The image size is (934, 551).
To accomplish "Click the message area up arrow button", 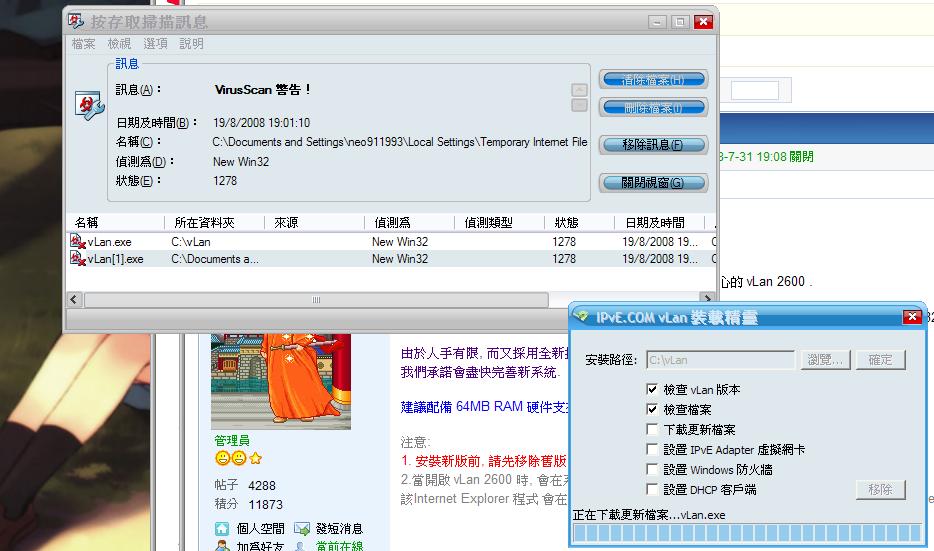I will (579, 90).
